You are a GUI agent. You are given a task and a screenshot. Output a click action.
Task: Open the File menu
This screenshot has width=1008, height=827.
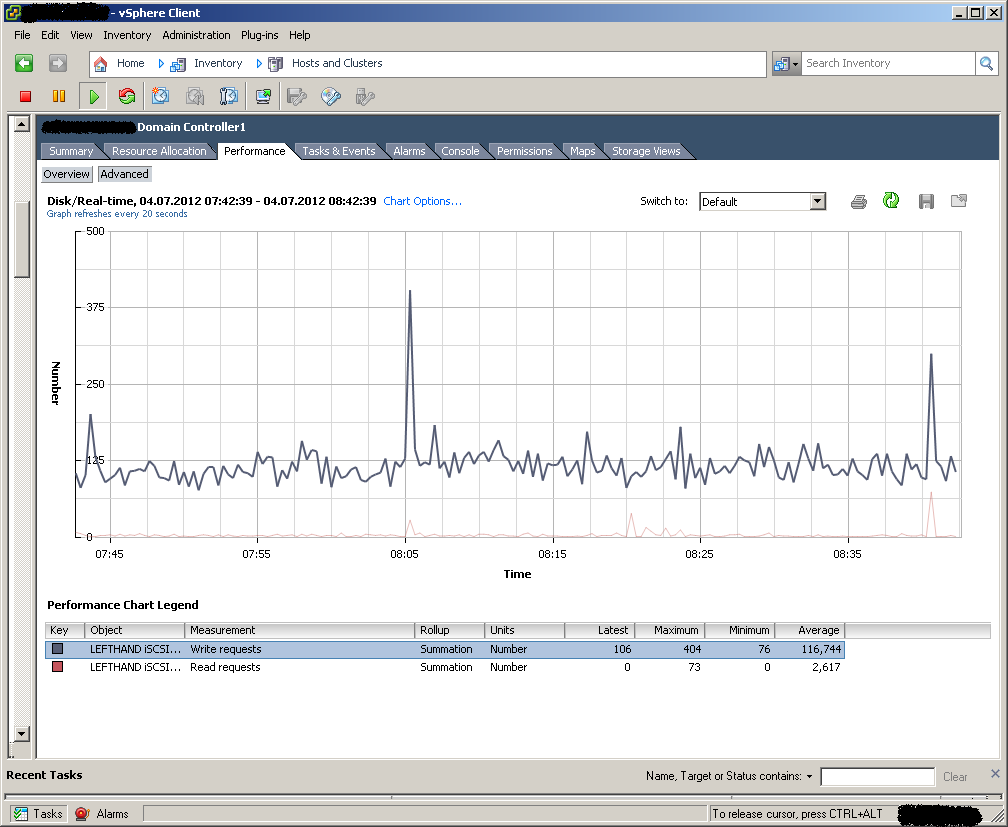(22, 35)
